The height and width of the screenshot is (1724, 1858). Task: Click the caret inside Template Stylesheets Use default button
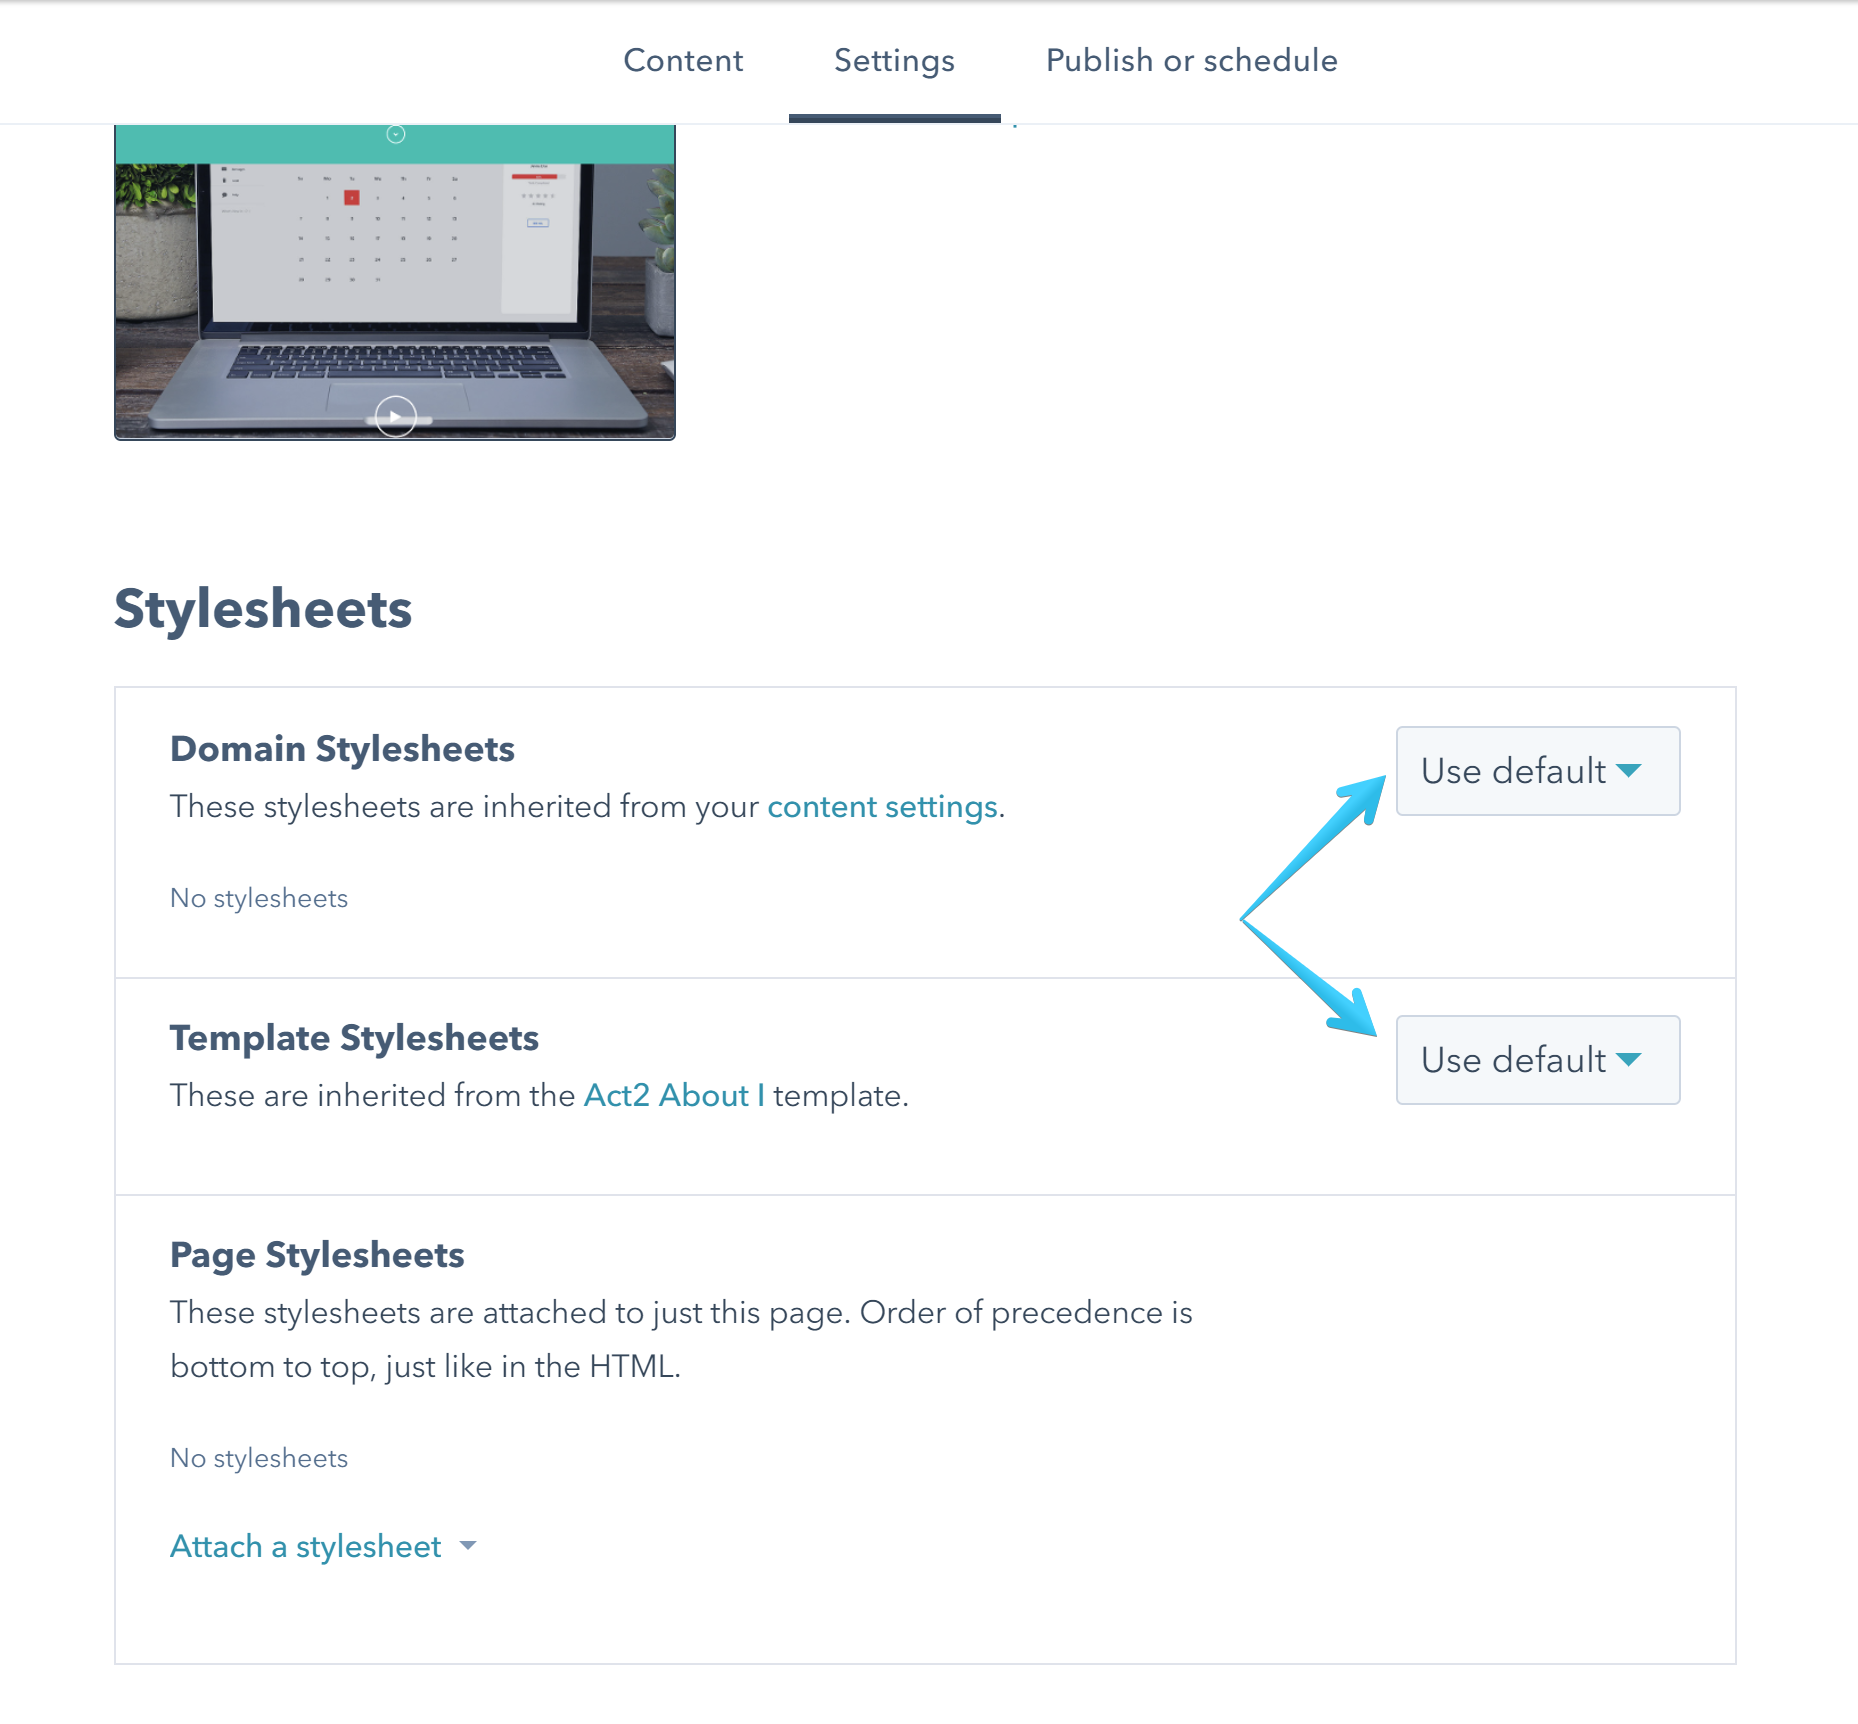click(x=1630, y=1060)
